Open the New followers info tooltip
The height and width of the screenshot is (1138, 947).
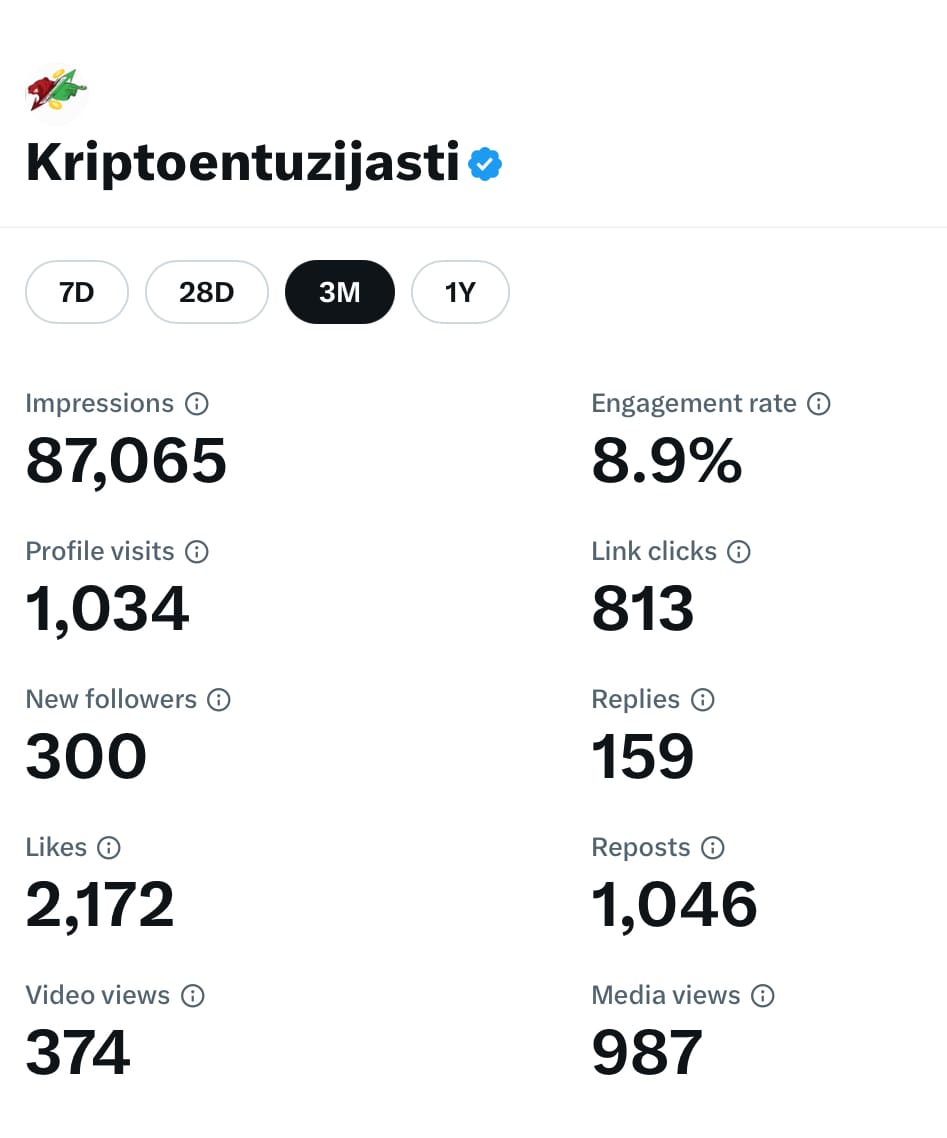click(218, 699)
